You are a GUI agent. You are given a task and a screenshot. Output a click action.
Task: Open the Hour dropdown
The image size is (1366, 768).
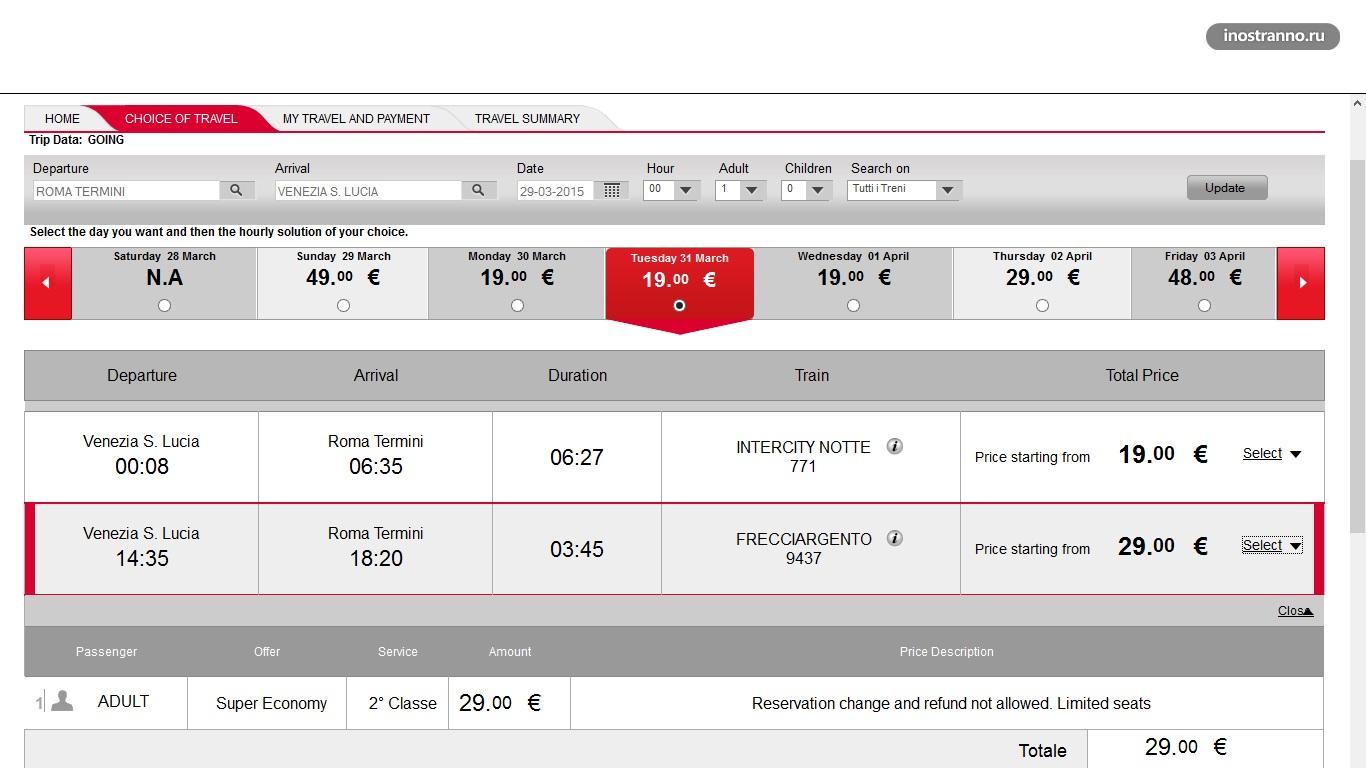685,190
